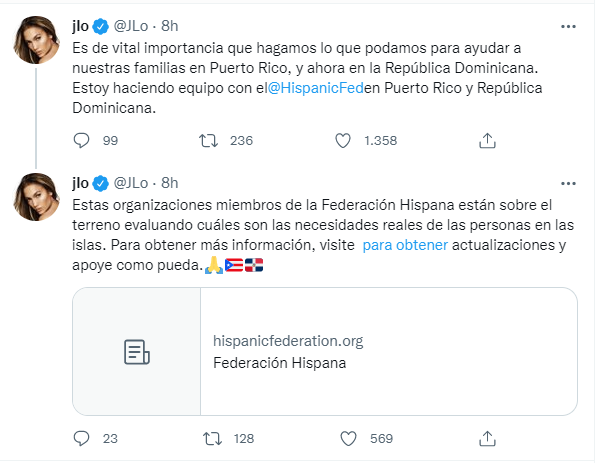Click the @JLo handle in second tweet
Image resolution: width=602 pixels, height=463 pixels.
133,182
